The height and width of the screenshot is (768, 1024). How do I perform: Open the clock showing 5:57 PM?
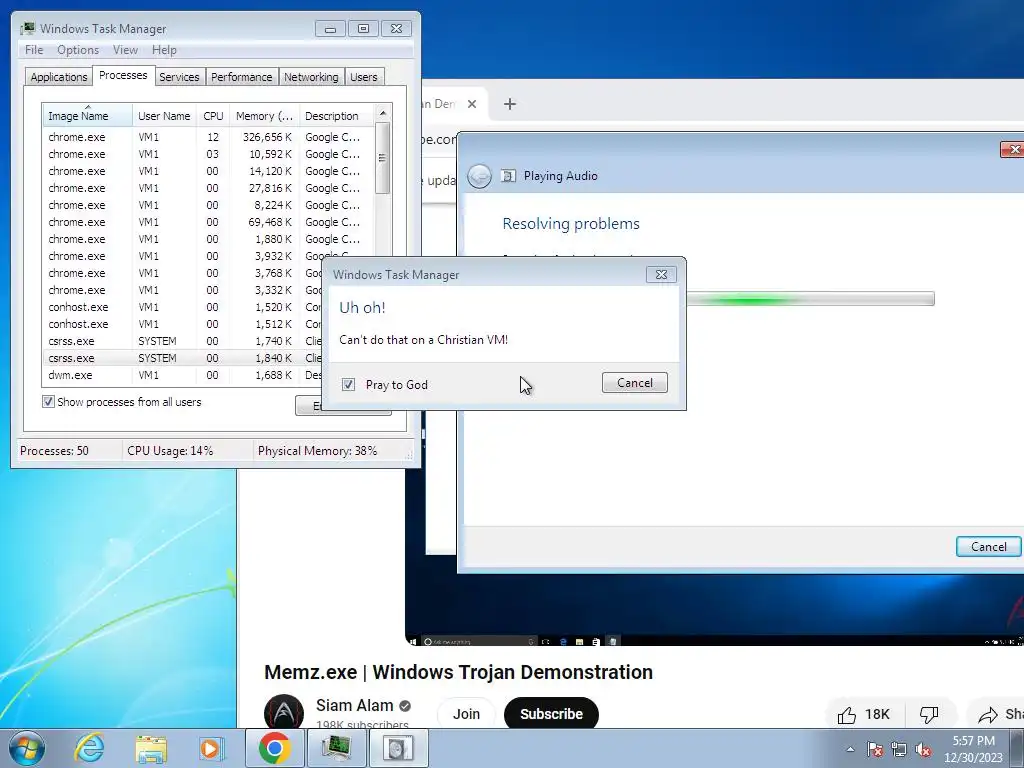click(973, 749)
